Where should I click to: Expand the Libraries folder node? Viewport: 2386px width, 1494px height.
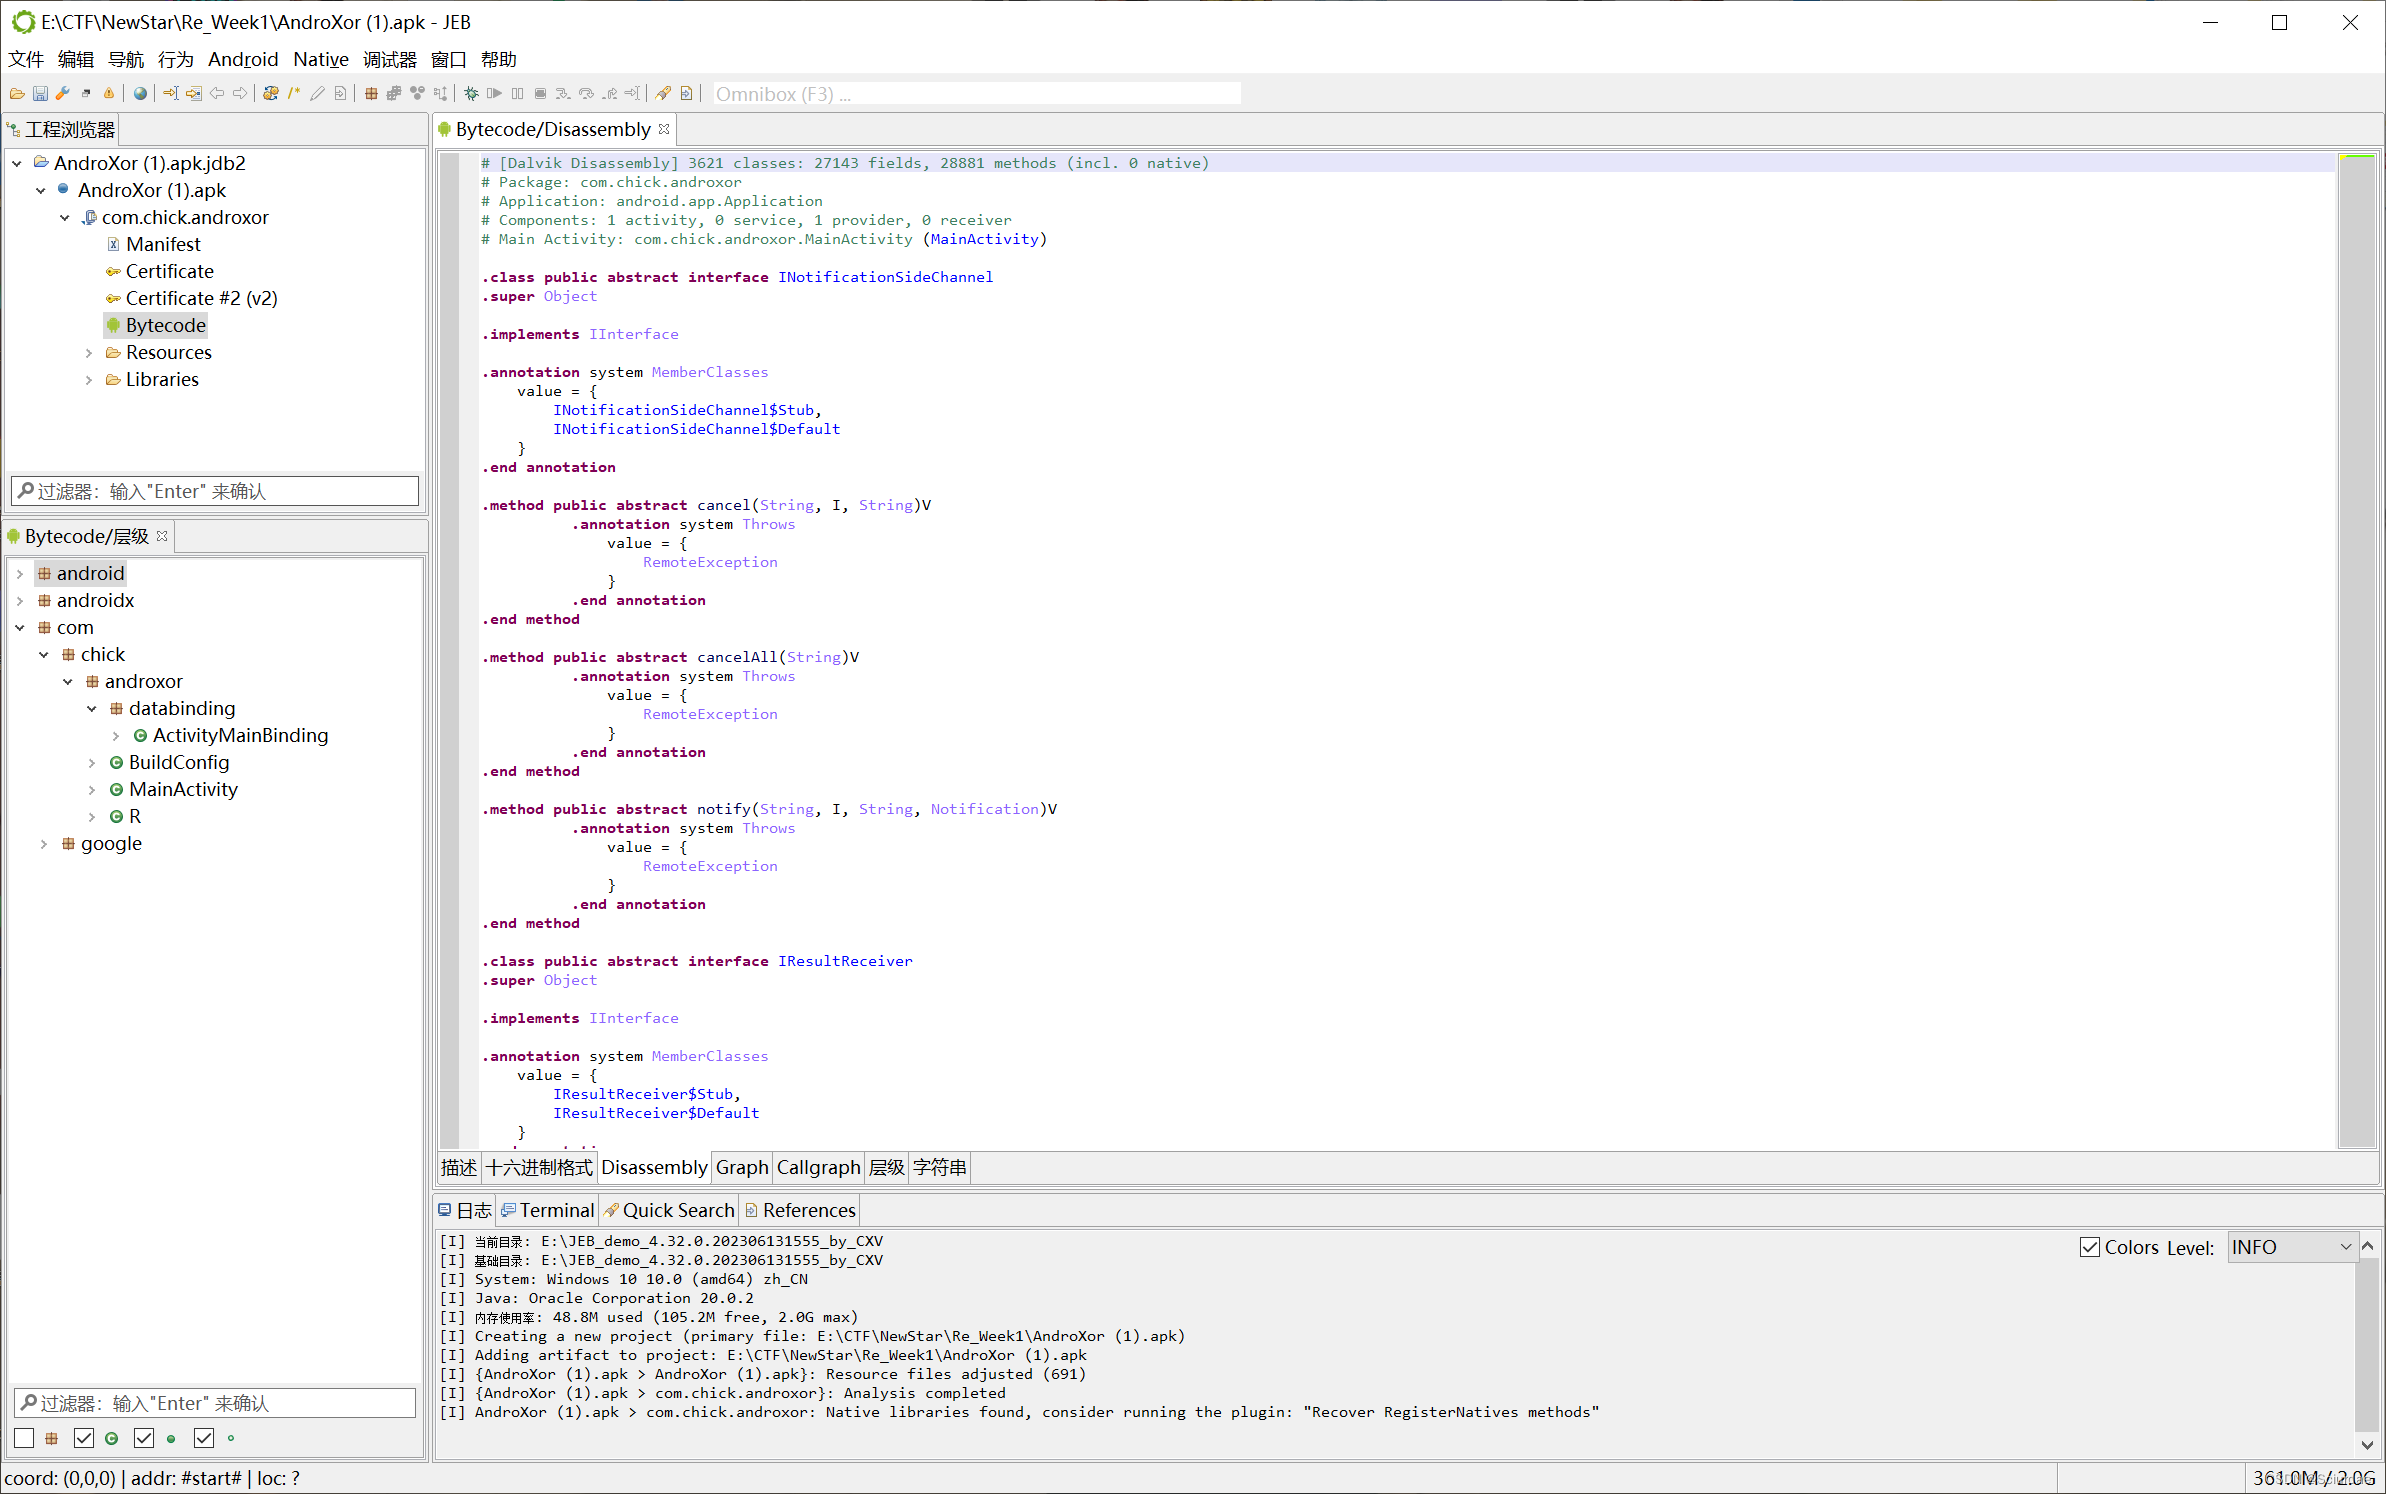point(89,379)
